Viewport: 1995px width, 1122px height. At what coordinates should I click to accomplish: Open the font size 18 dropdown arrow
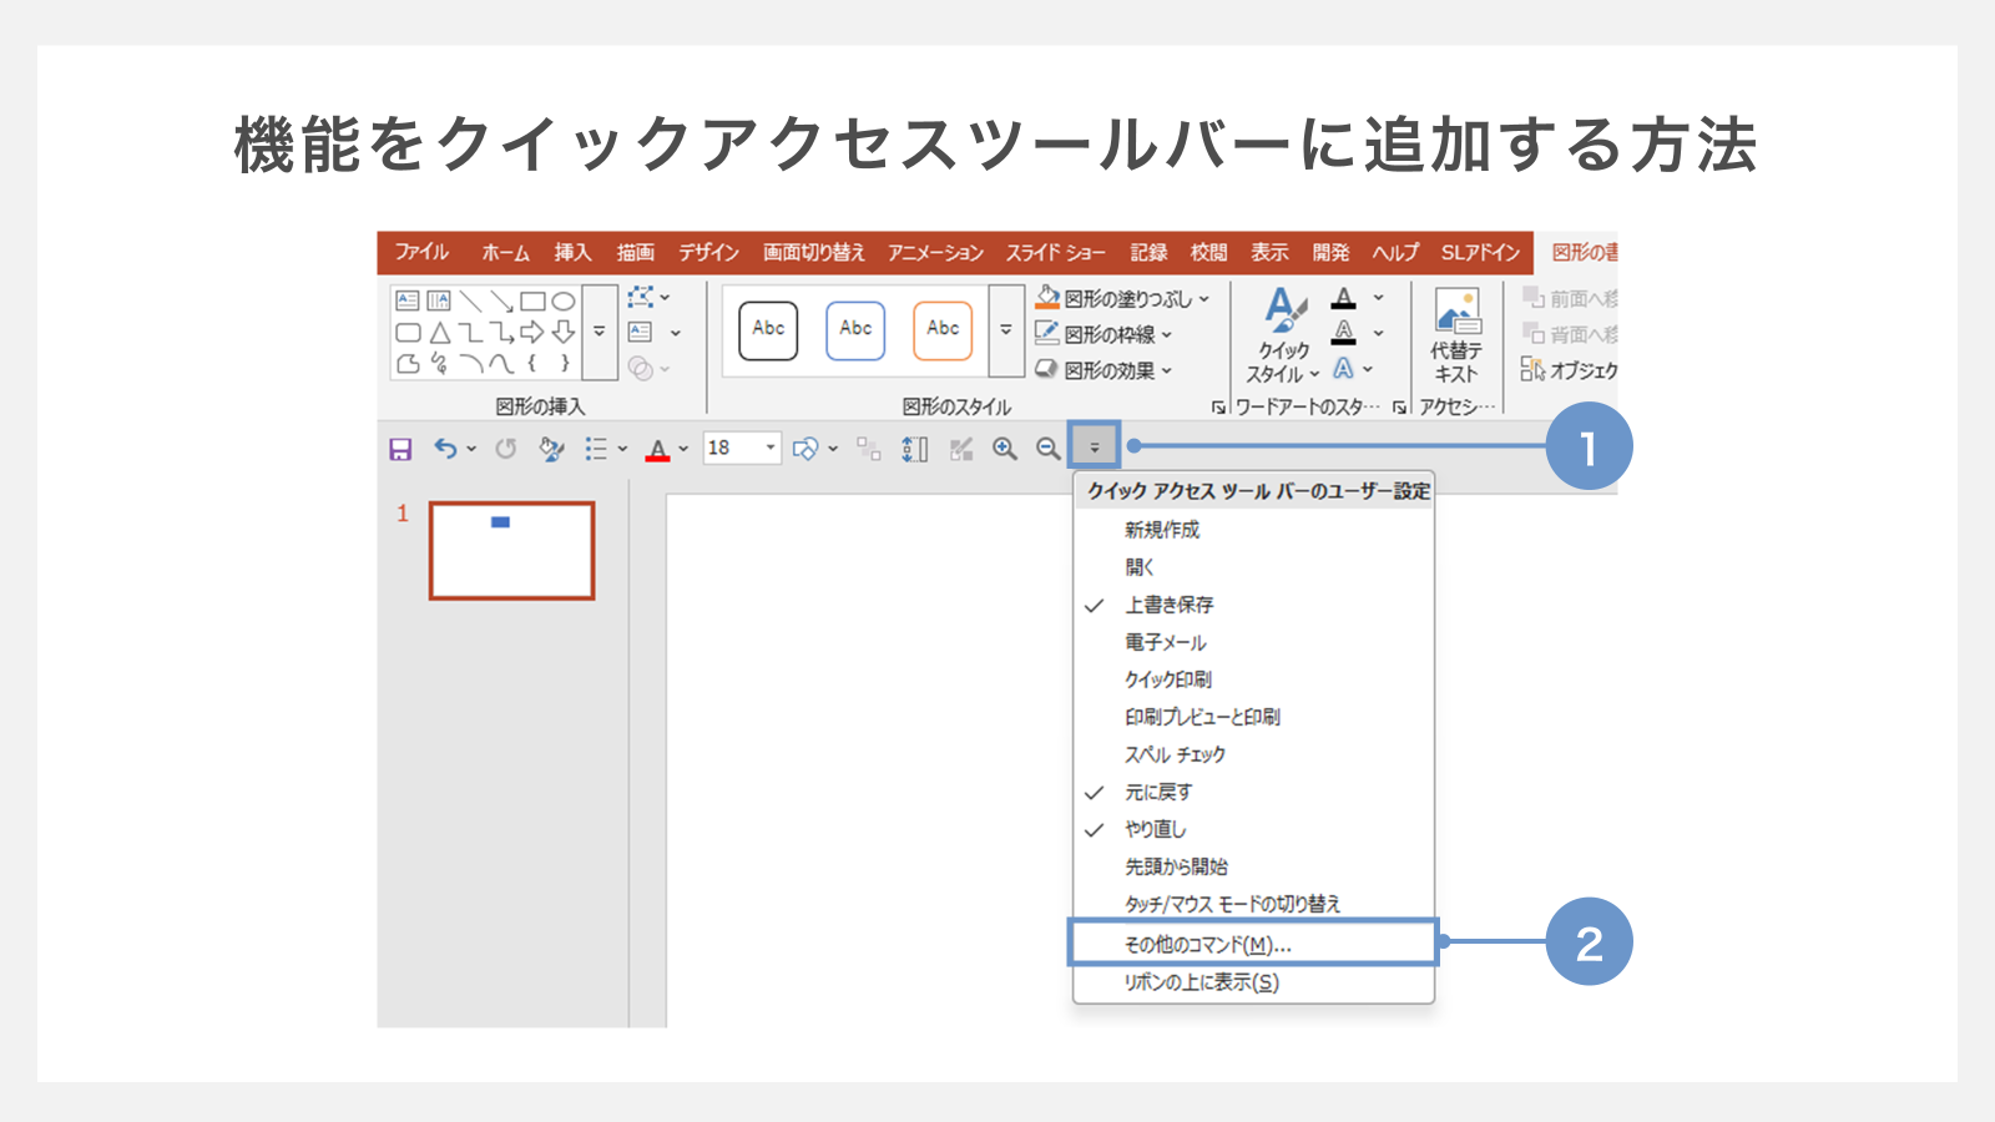770,448
